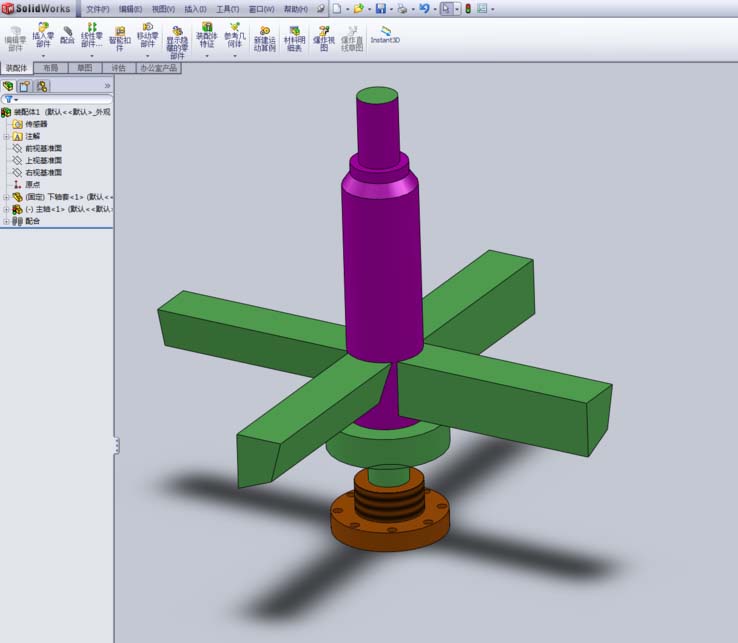Switch to the Sketch (草图) tab

click(x=85, y=68)
